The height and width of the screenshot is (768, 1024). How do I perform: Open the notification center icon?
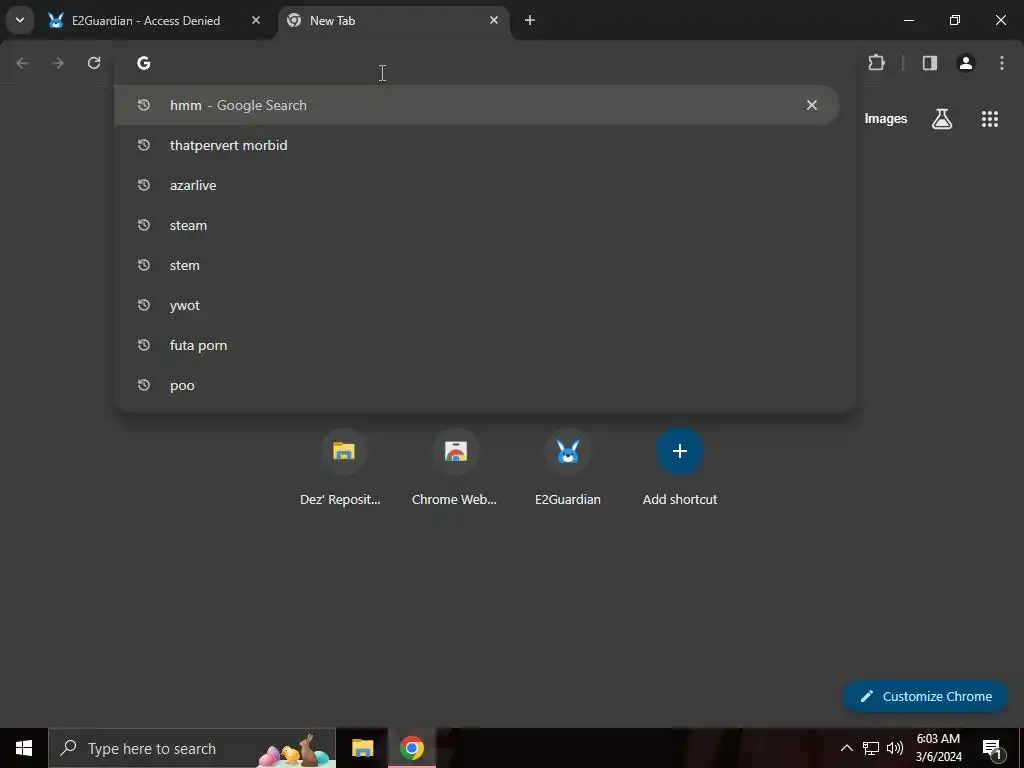click(992, 748)
